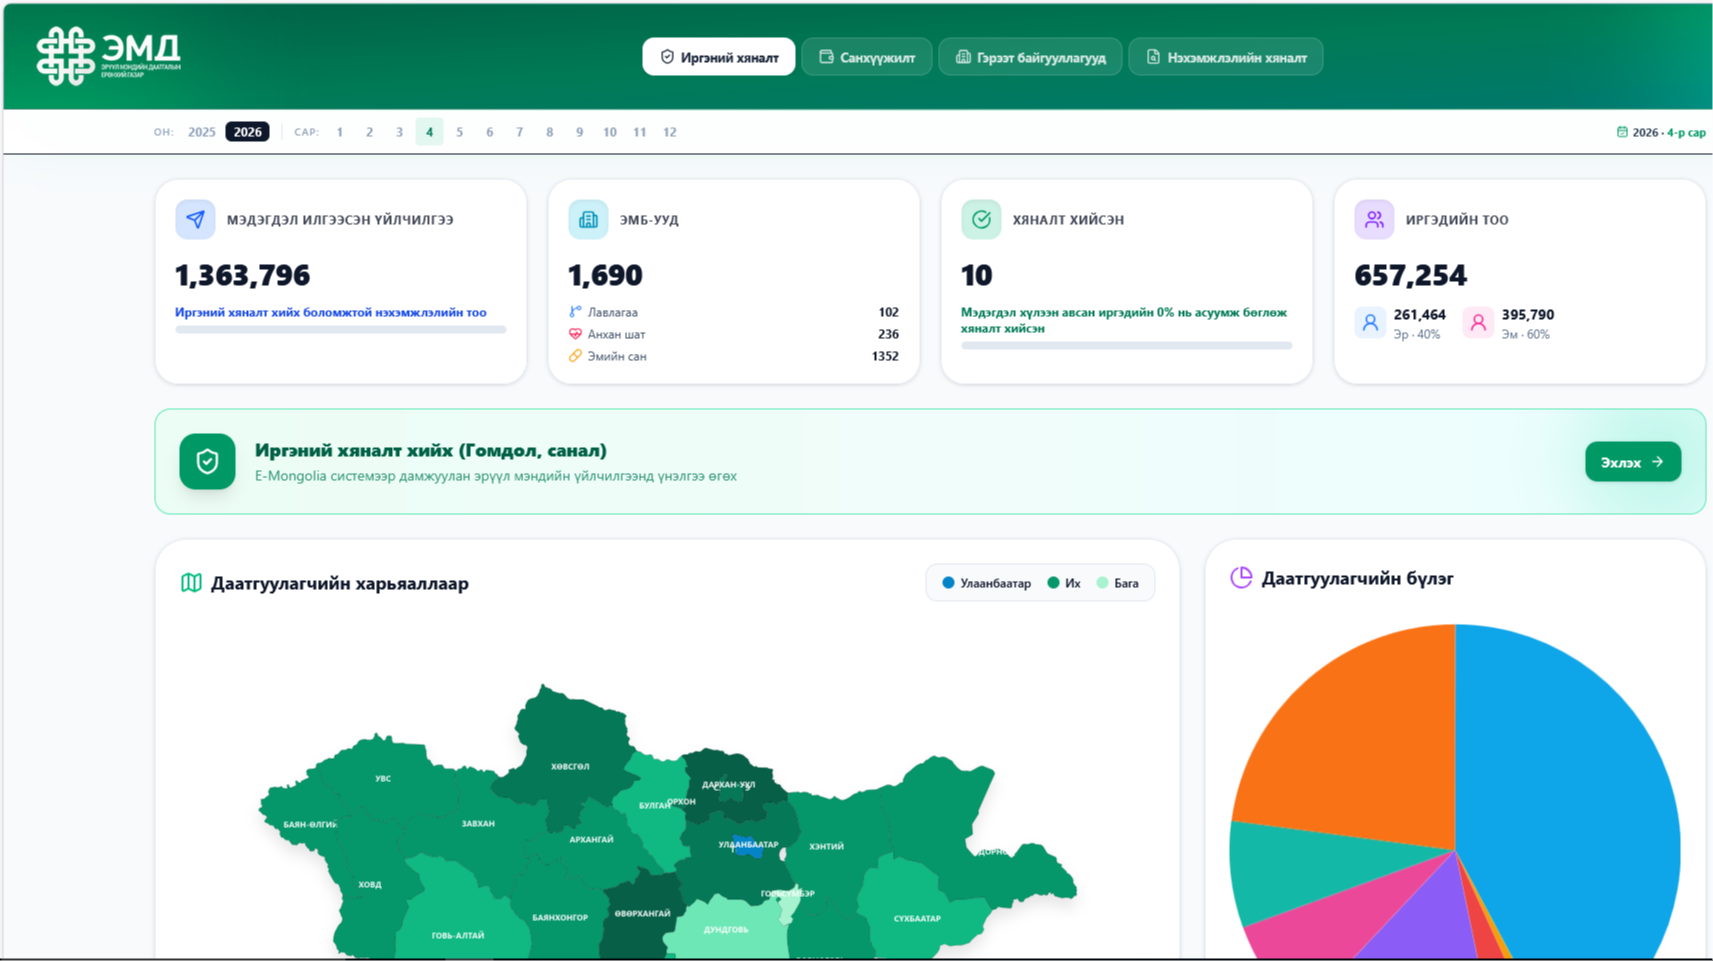Select Увс province on the map
1713x961 pixels.
[383, 778]
